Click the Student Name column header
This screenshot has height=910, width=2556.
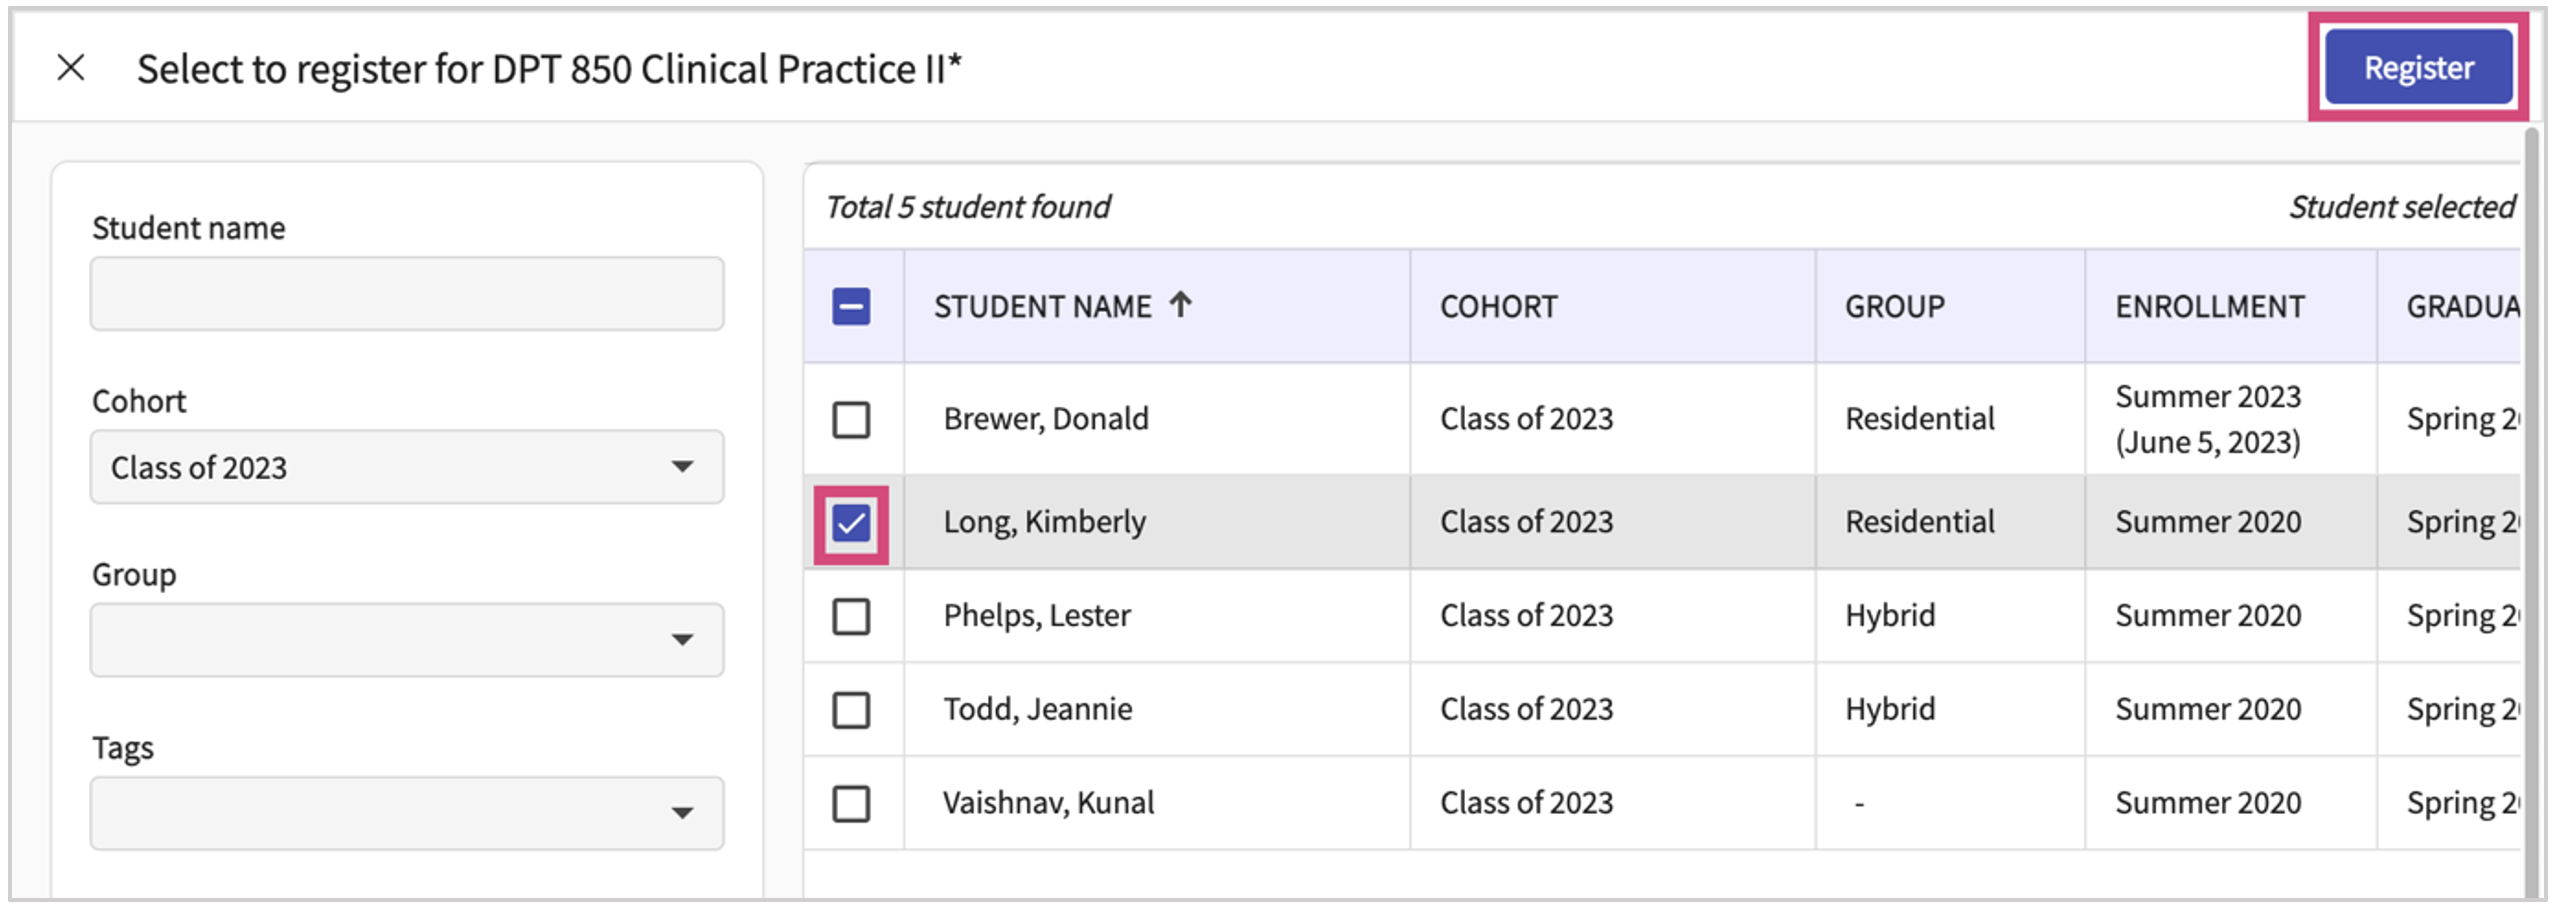(x=1042, y=306)
